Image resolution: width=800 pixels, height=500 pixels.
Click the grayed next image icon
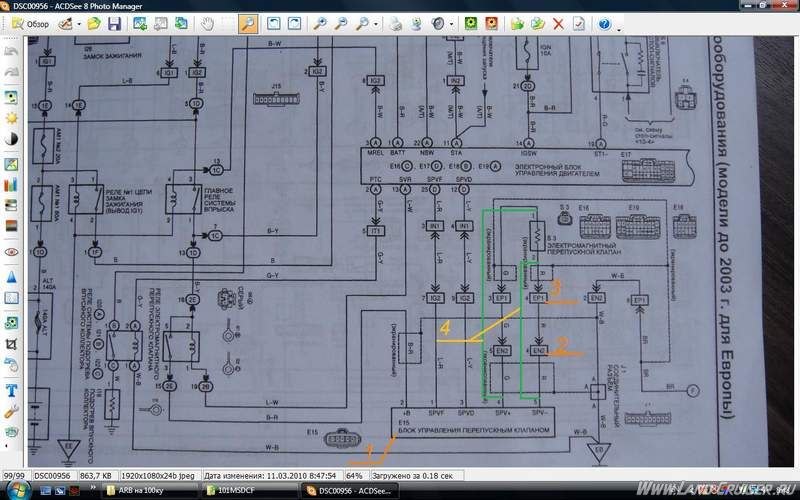coord(161,24)
